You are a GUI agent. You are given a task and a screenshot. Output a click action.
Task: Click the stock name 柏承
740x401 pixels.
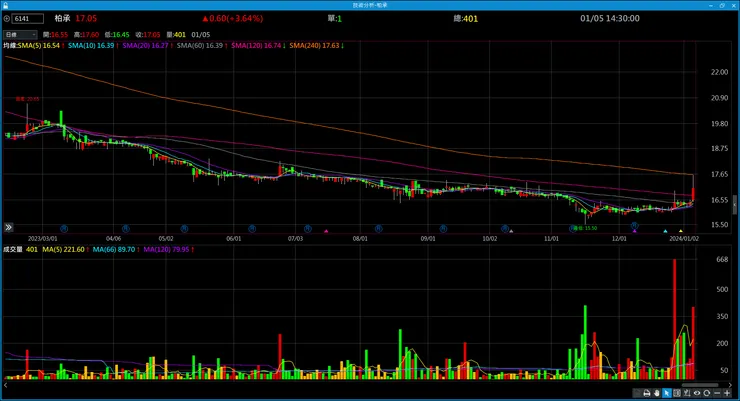pyautogui.click(x=62, y=18)
